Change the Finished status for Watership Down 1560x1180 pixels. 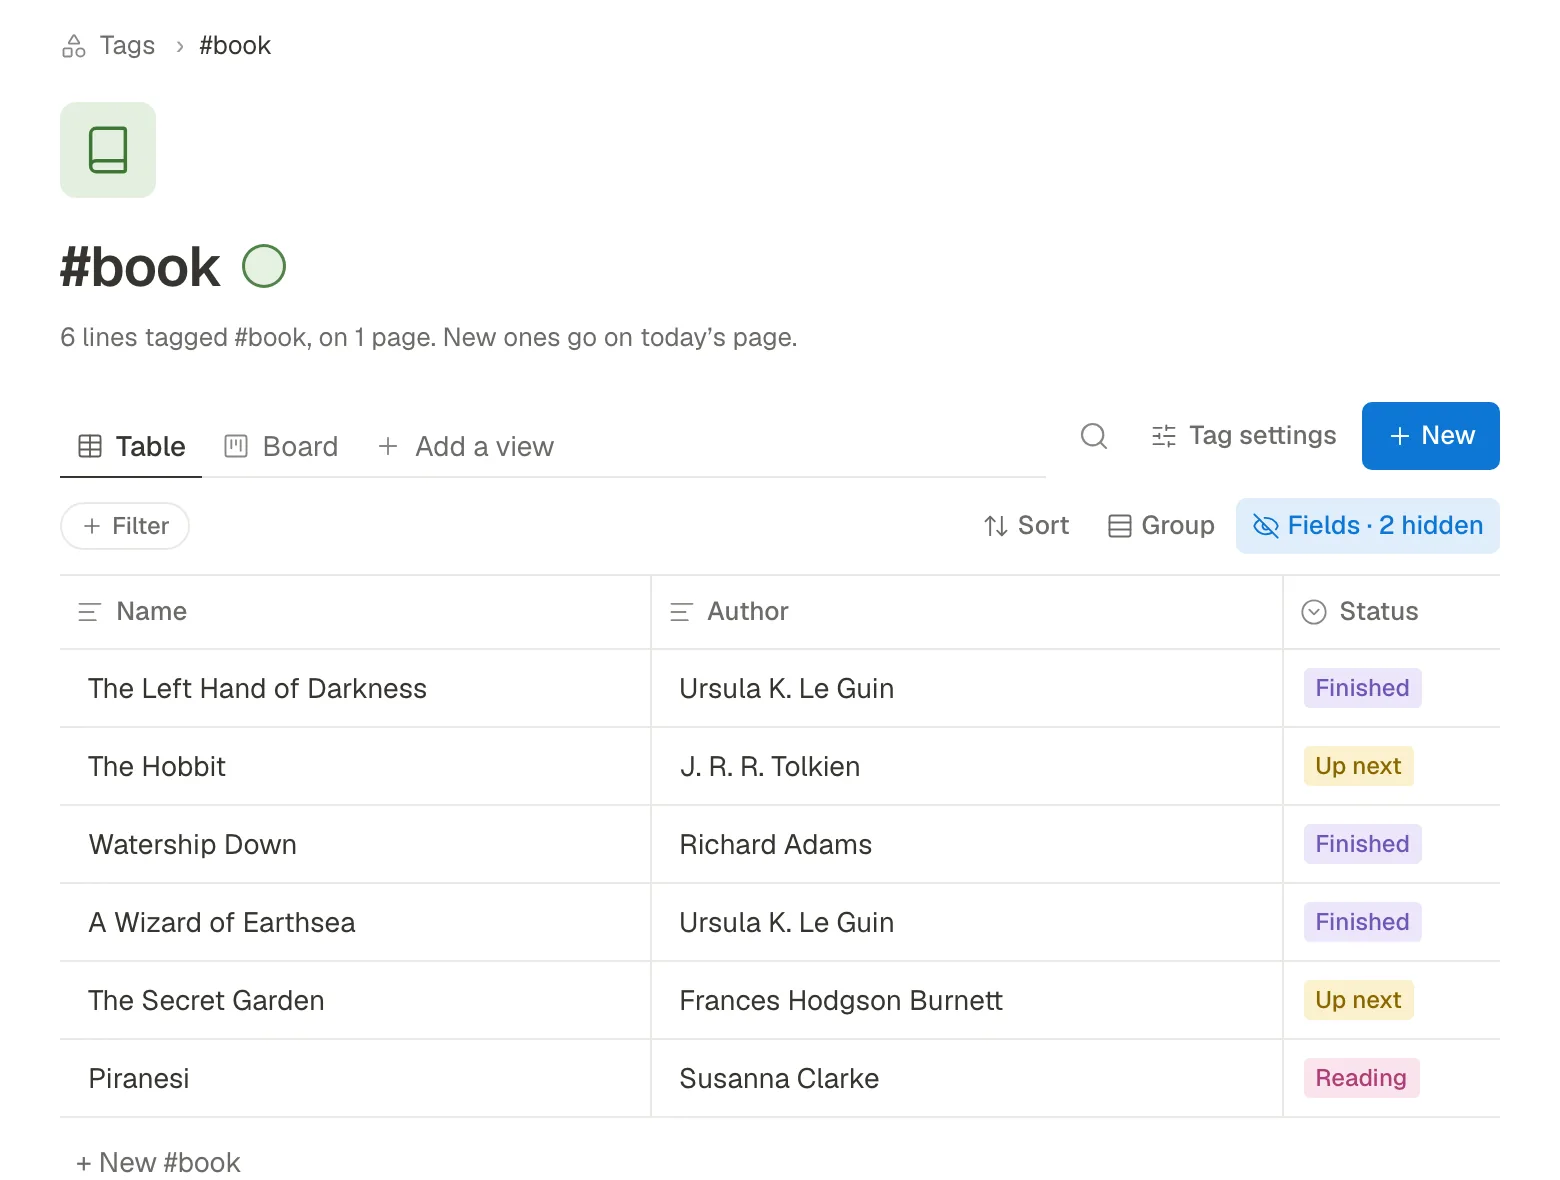click(1362, 844)
